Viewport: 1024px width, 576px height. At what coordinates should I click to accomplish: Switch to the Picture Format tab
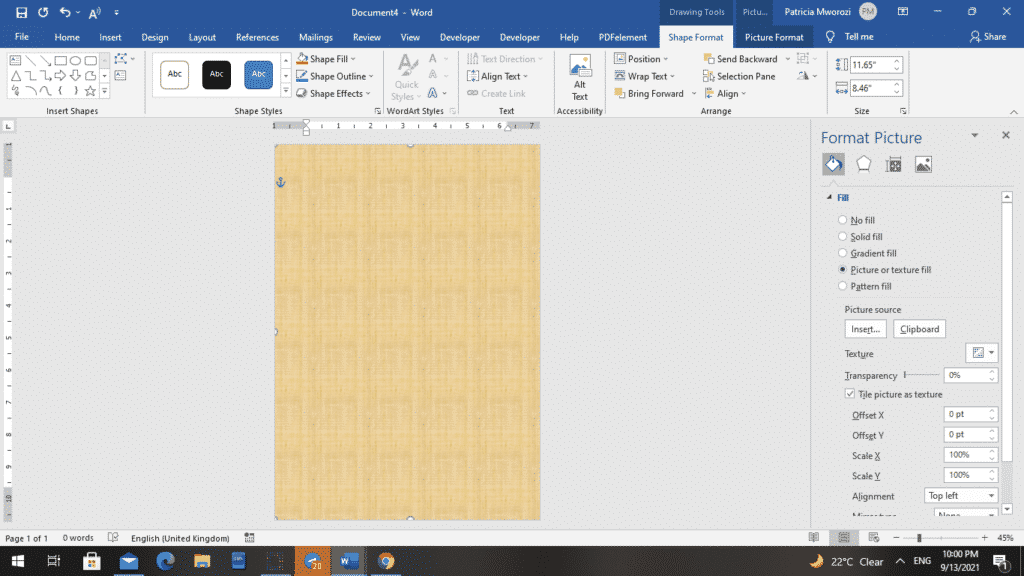(x=773, y=37)
